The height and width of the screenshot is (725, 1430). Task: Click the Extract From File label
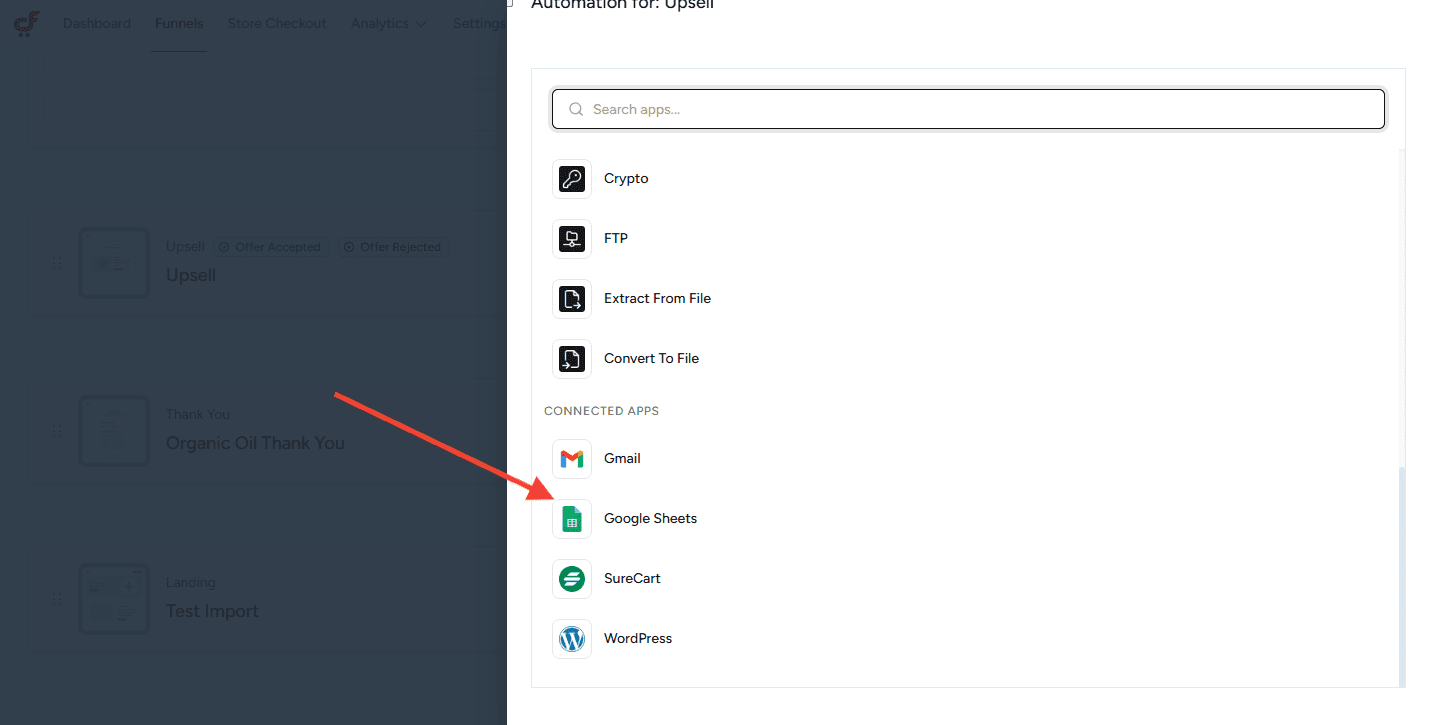tap(657, 299)
